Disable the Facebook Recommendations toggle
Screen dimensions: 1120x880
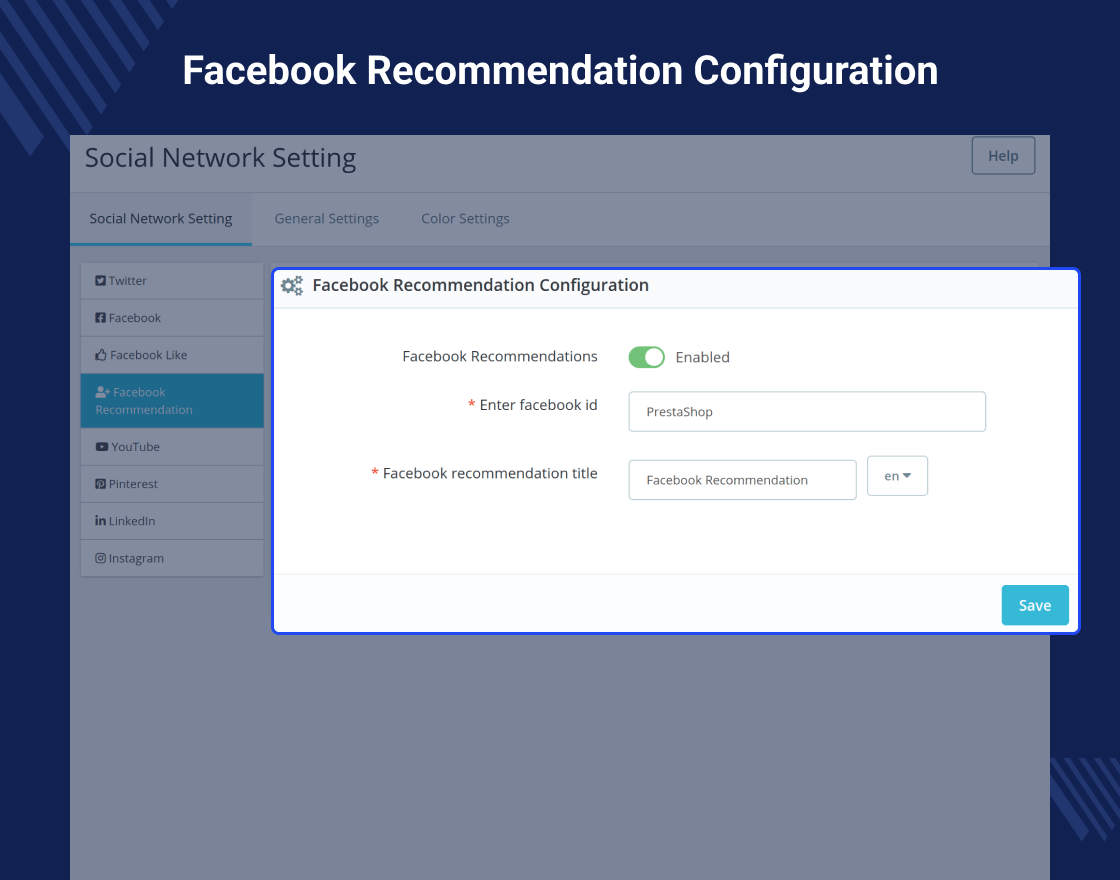click(646, 357)
